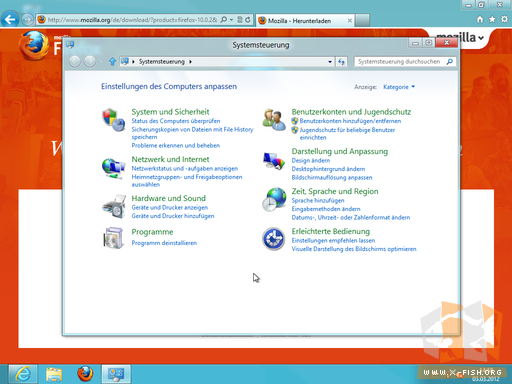The width and height of the screenshot is (512, 384).
Task: Click the Systemsteuerung back button
Action: 75,61
